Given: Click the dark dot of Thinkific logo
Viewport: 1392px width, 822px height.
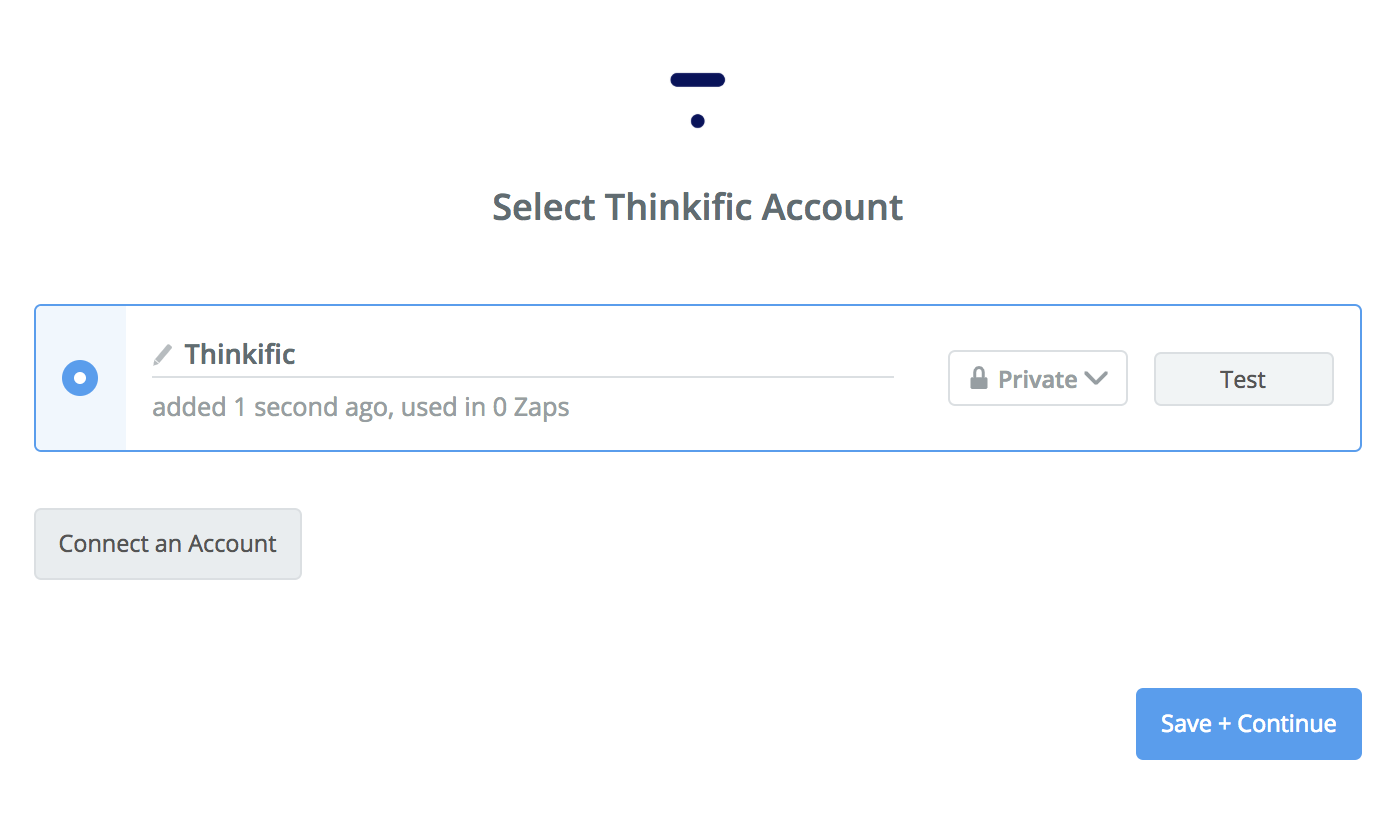Looking at the screenshot, I should click(x=697, y=121).
